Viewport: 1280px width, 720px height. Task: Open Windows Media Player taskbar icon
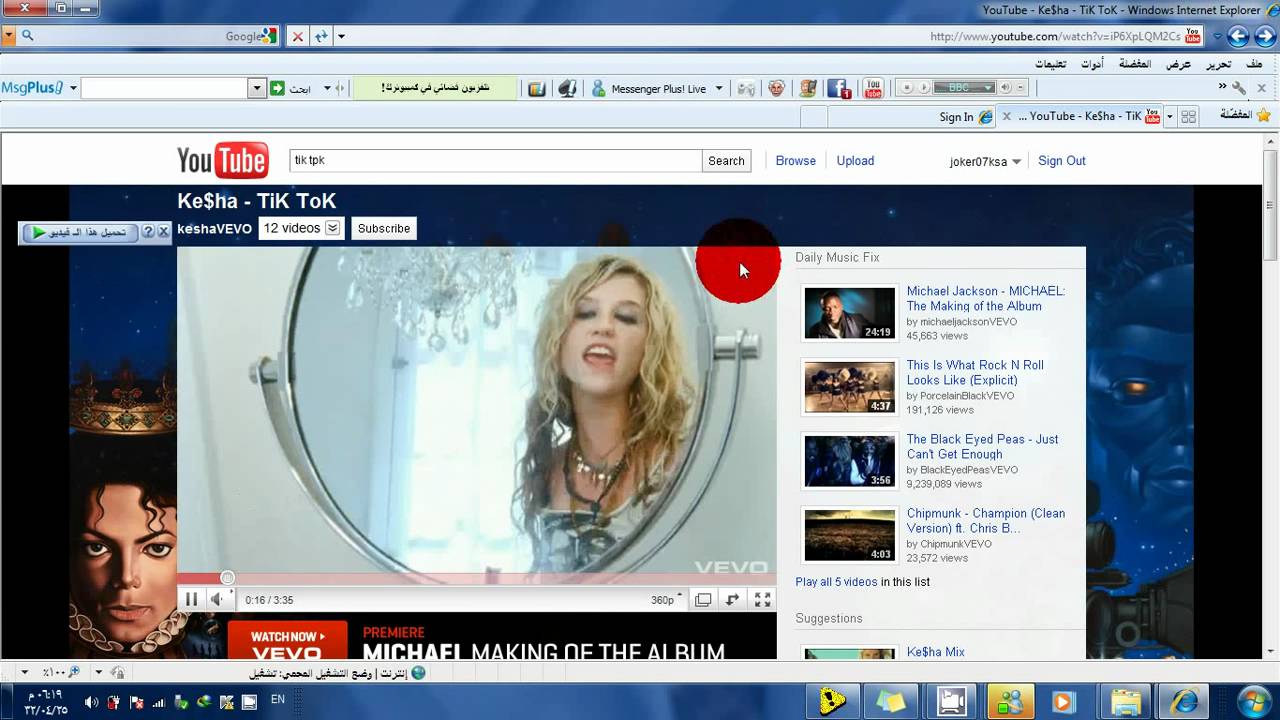point(1062,702)
